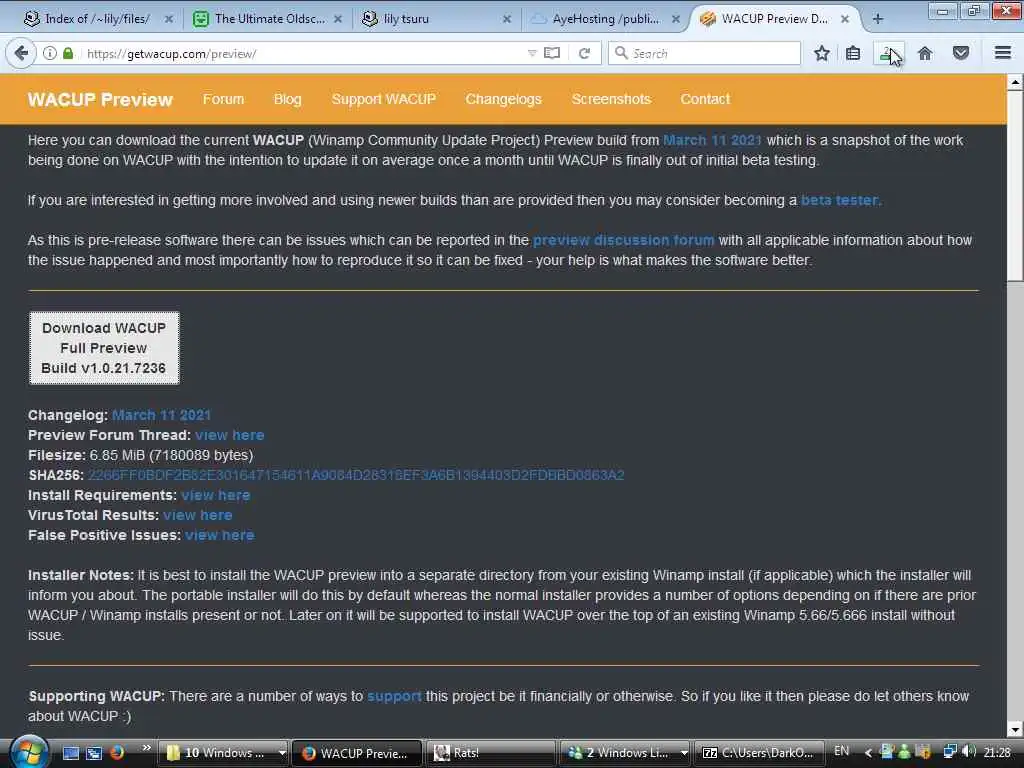Launch Firefox from quick launch
The width and height of the screenshot is (1024, 768).
(117, 753)
